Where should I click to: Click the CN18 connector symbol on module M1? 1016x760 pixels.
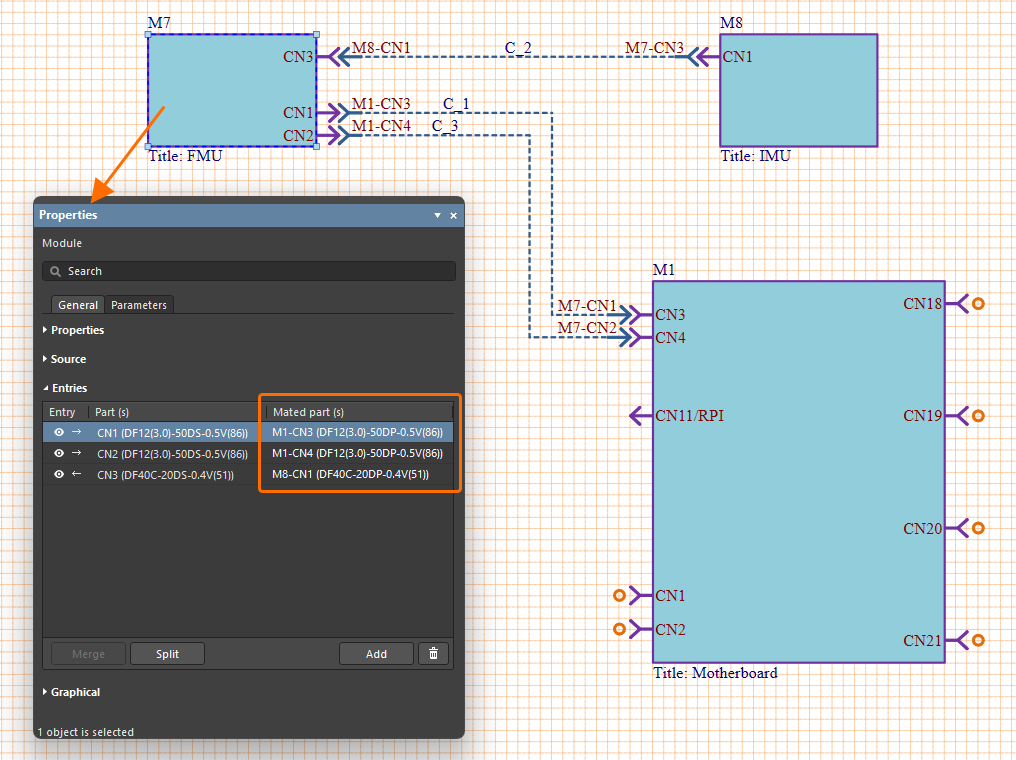(956, 303)
